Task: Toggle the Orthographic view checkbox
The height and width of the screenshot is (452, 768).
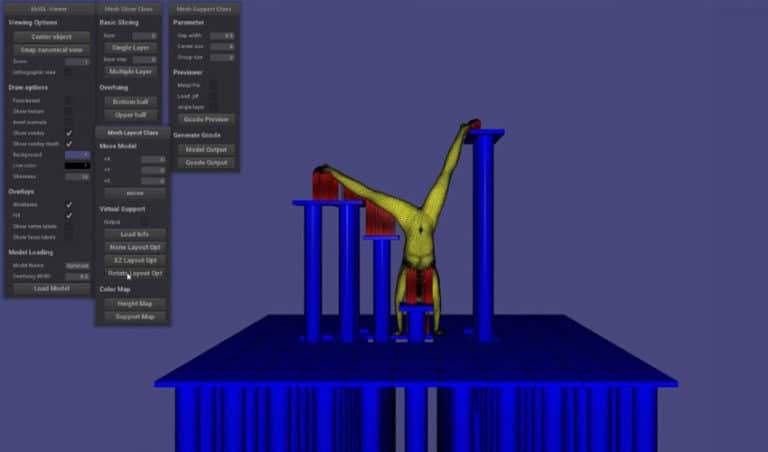Action: coord(68,73)
